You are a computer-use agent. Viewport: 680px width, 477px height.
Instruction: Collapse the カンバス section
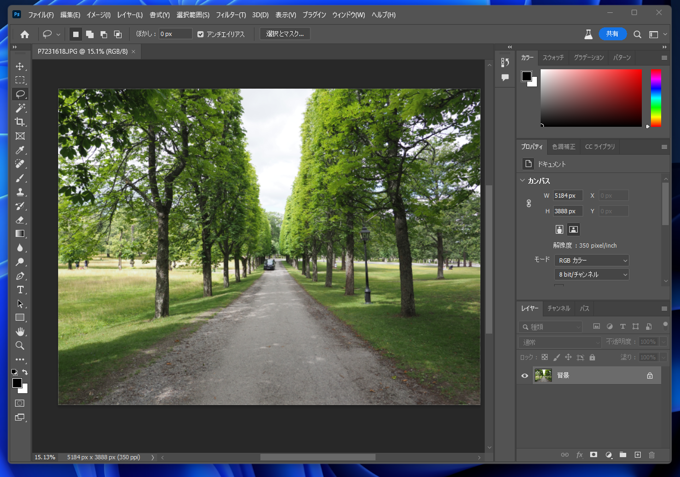tap(522, 181)
